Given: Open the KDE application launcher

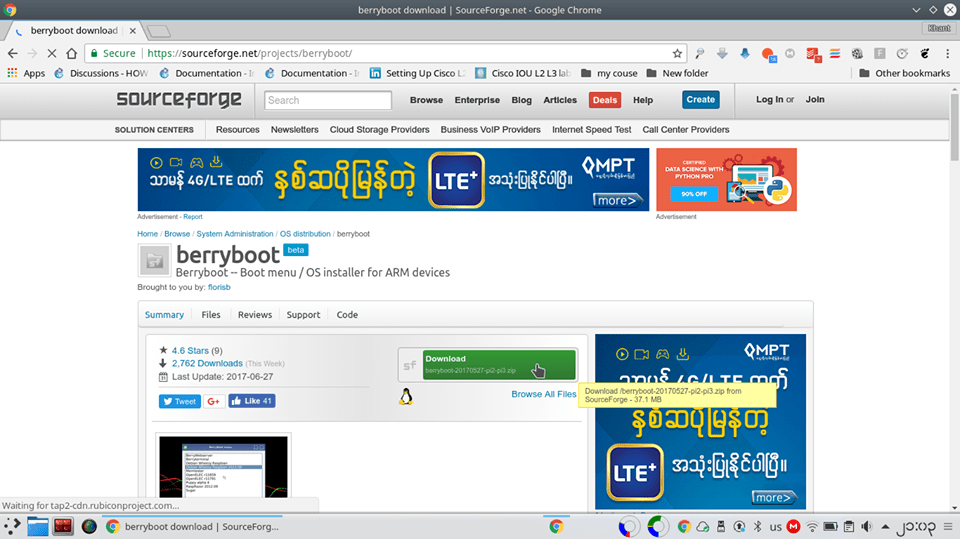Looking at the screenshot, I should point(12,526).
